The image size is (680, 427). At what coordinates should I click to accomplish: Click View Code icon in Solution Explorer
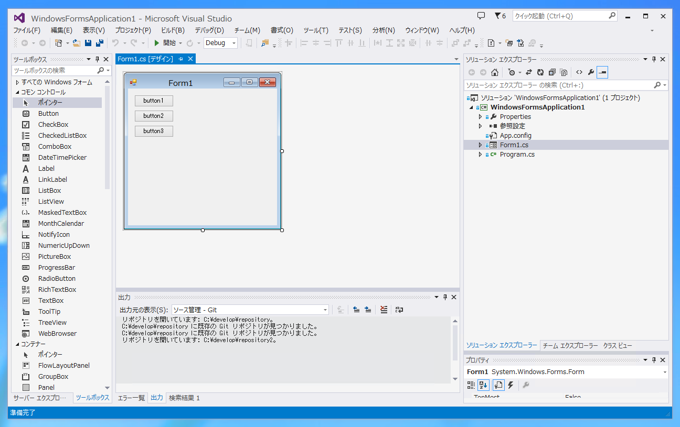[579, 72]
